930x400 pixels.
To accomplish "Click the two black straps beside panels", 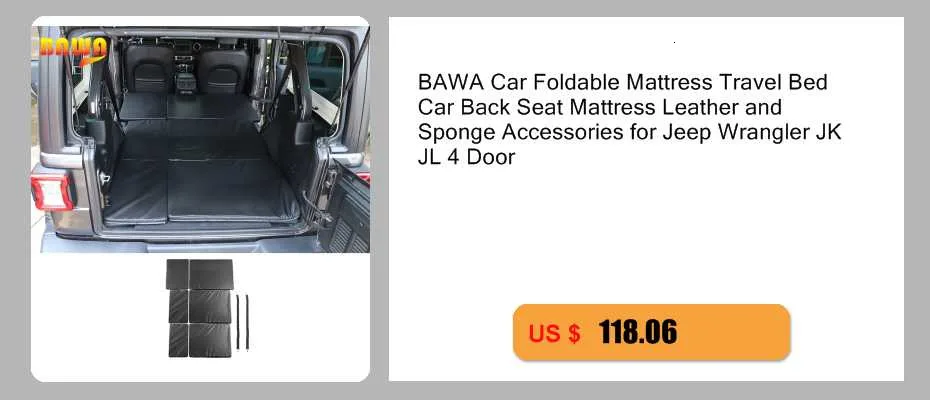I will 242,322.
